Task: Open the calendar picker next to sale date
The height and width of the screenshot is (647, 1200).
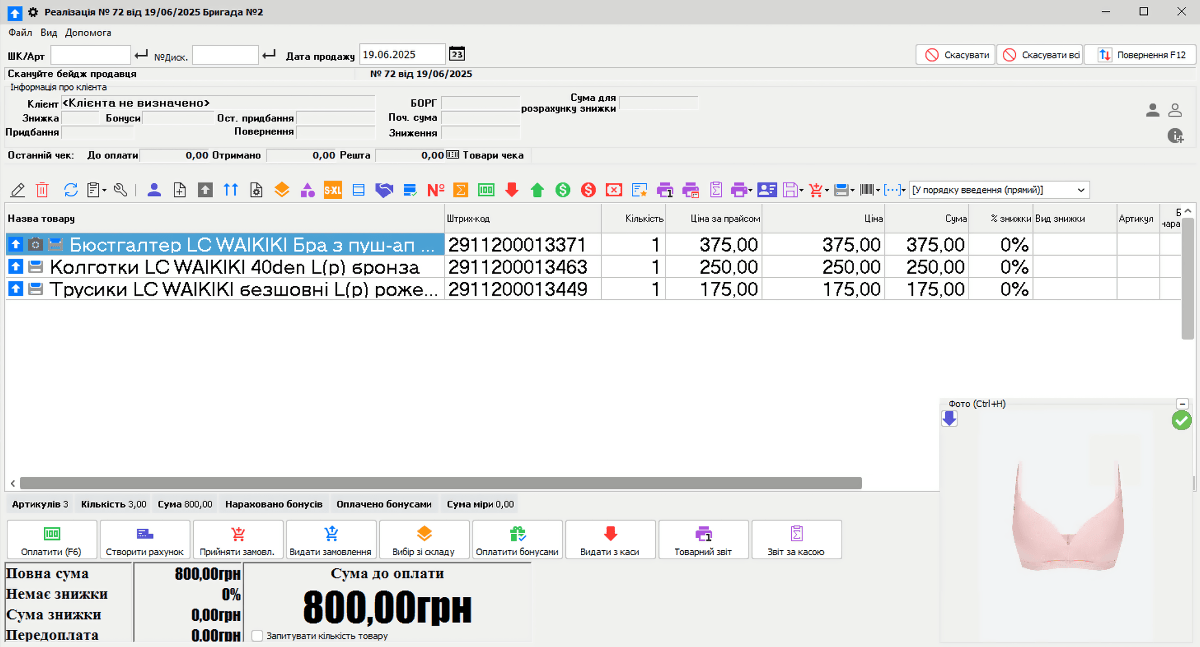Action: pyautogui.click(x=457, y=55)
